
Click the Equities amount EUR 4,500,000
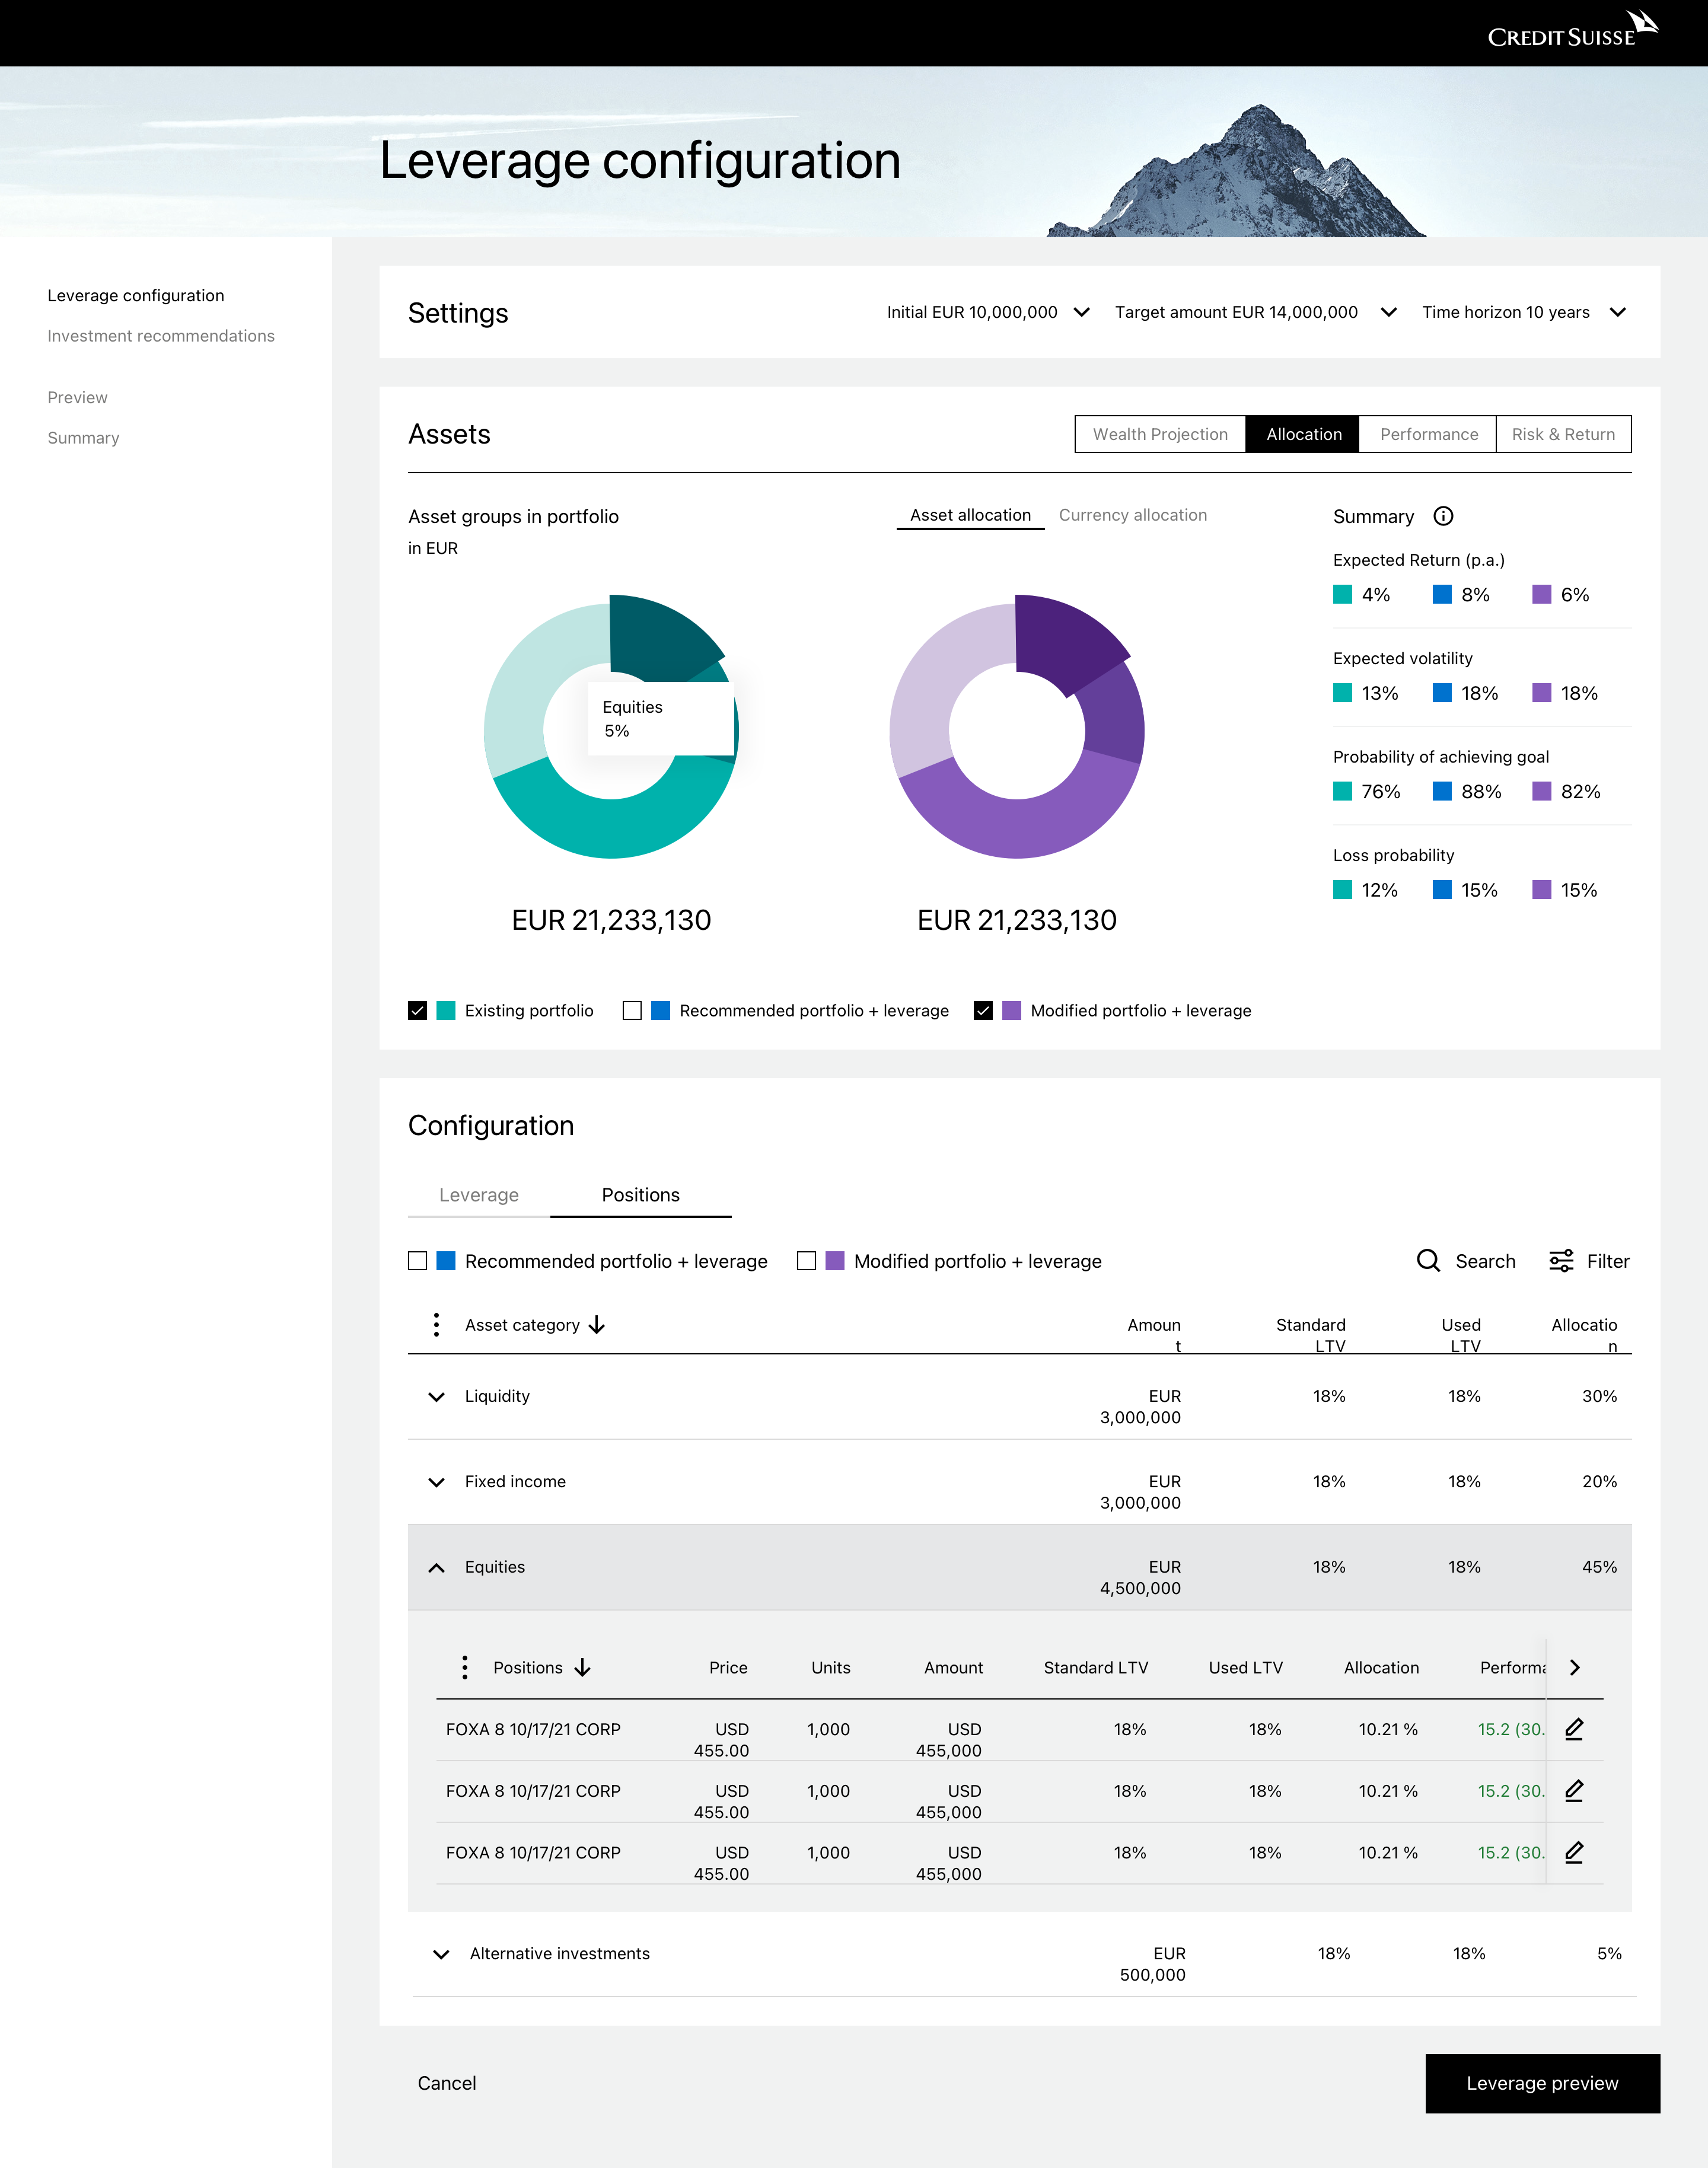click(1140, 1577)
